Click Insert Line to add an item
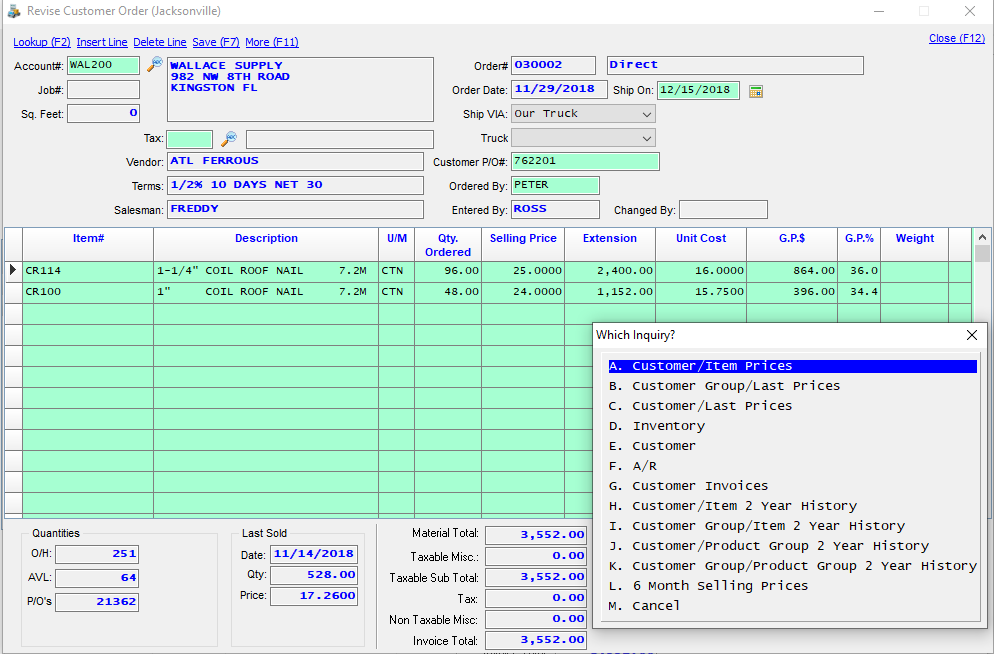 pyautogui.click(x=102, y=41)
